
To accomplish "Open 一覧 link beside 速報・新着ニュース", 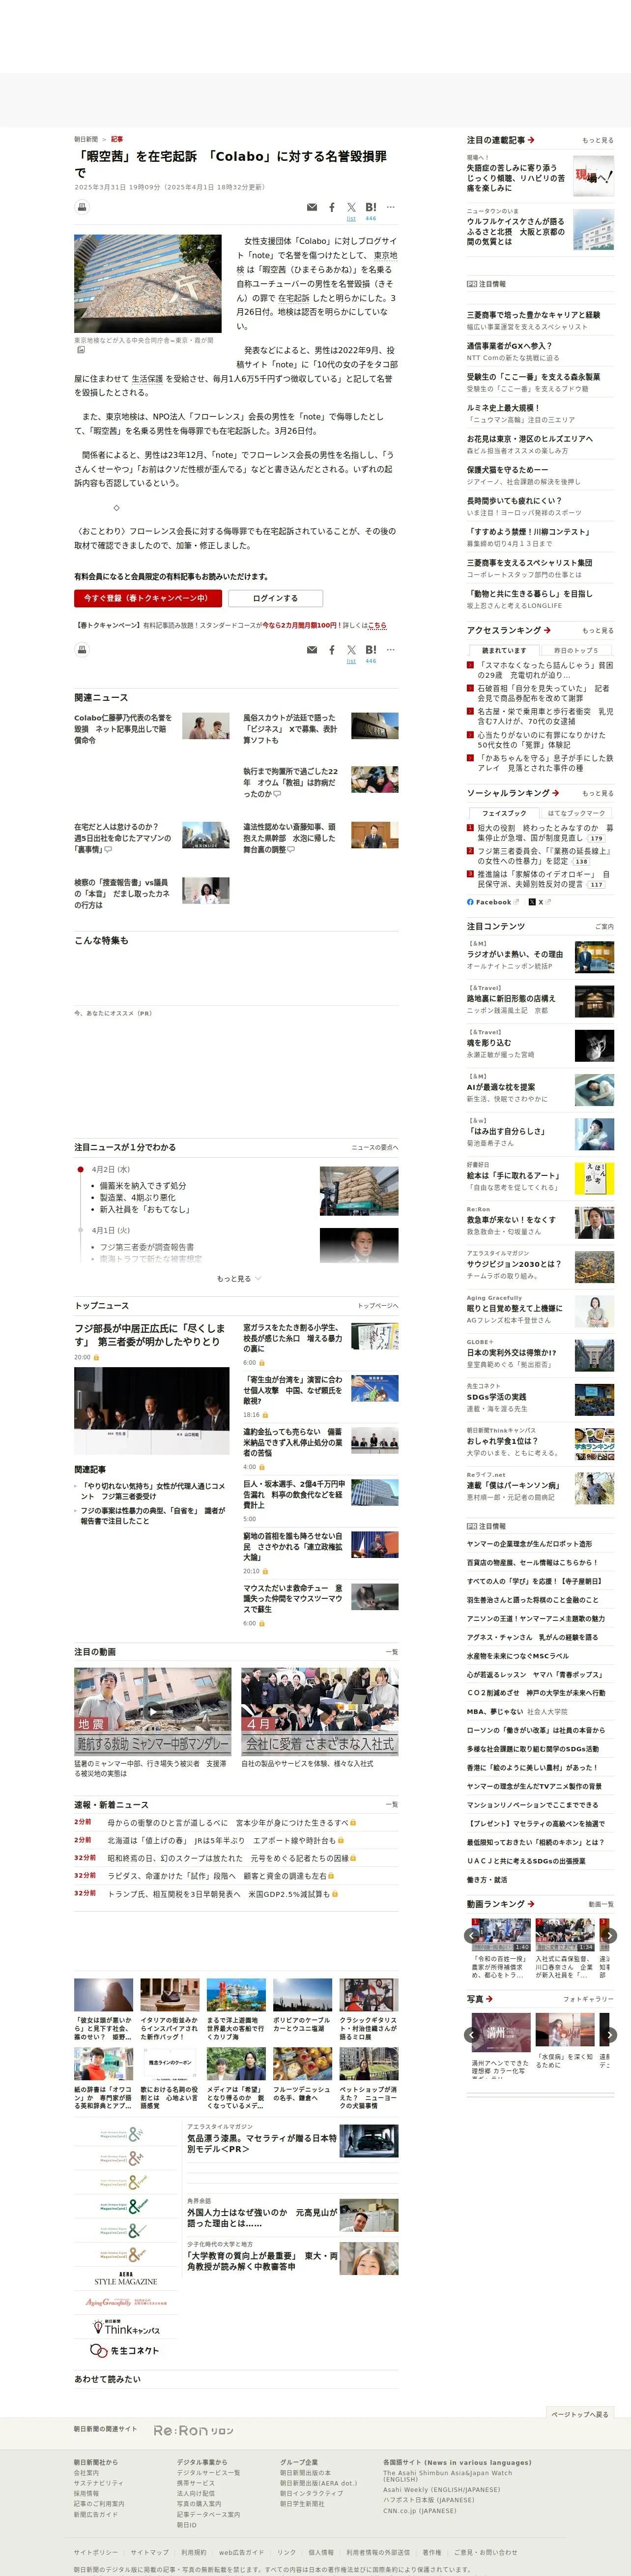I will tap(391, 1805).
